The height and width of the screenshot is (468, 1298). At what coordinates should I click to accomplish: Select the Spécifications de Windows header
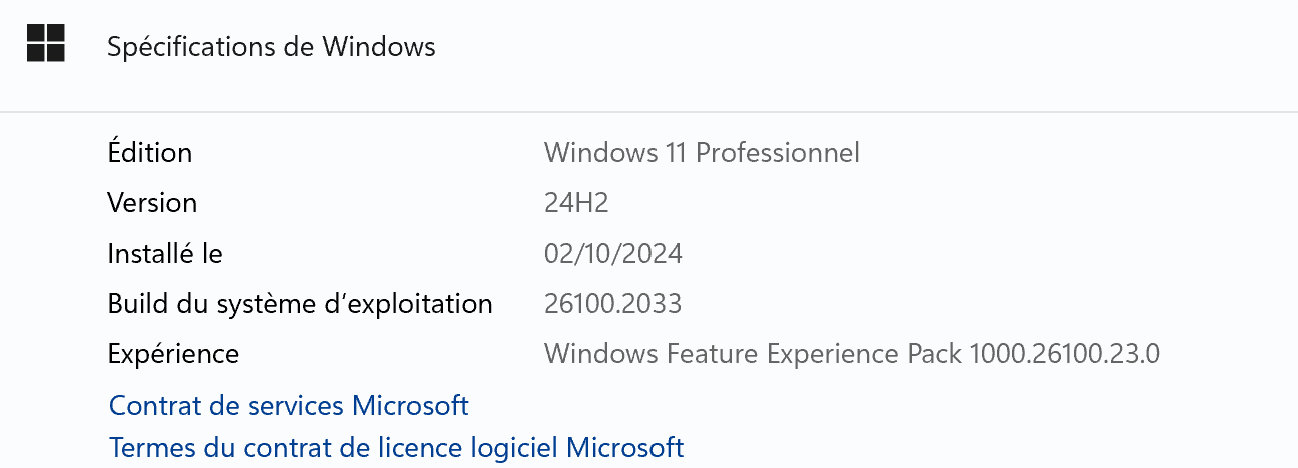pyautogui.click(x=271, y=46)
